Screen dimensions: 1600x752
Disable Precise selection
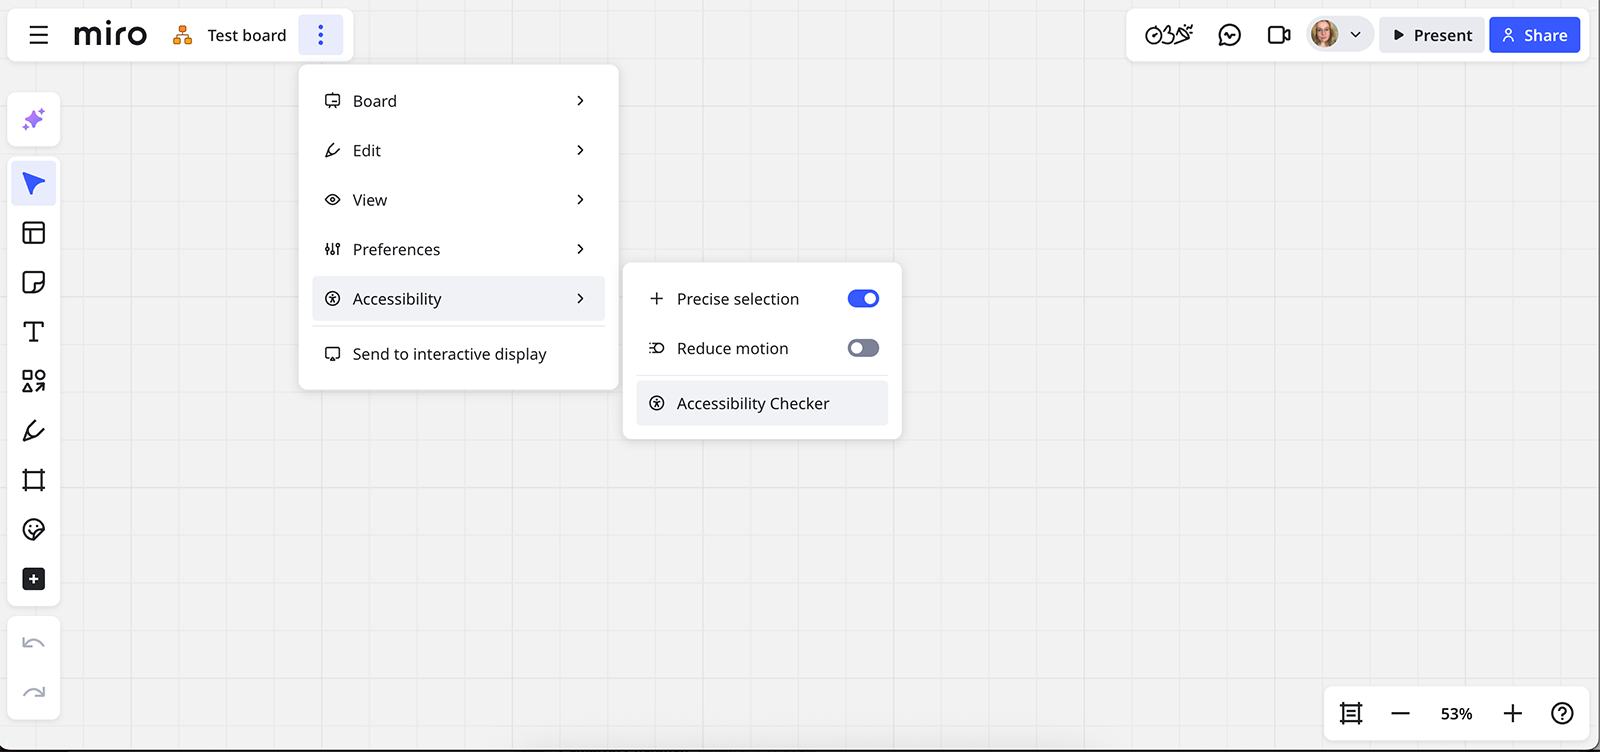[x=862, y=298]
